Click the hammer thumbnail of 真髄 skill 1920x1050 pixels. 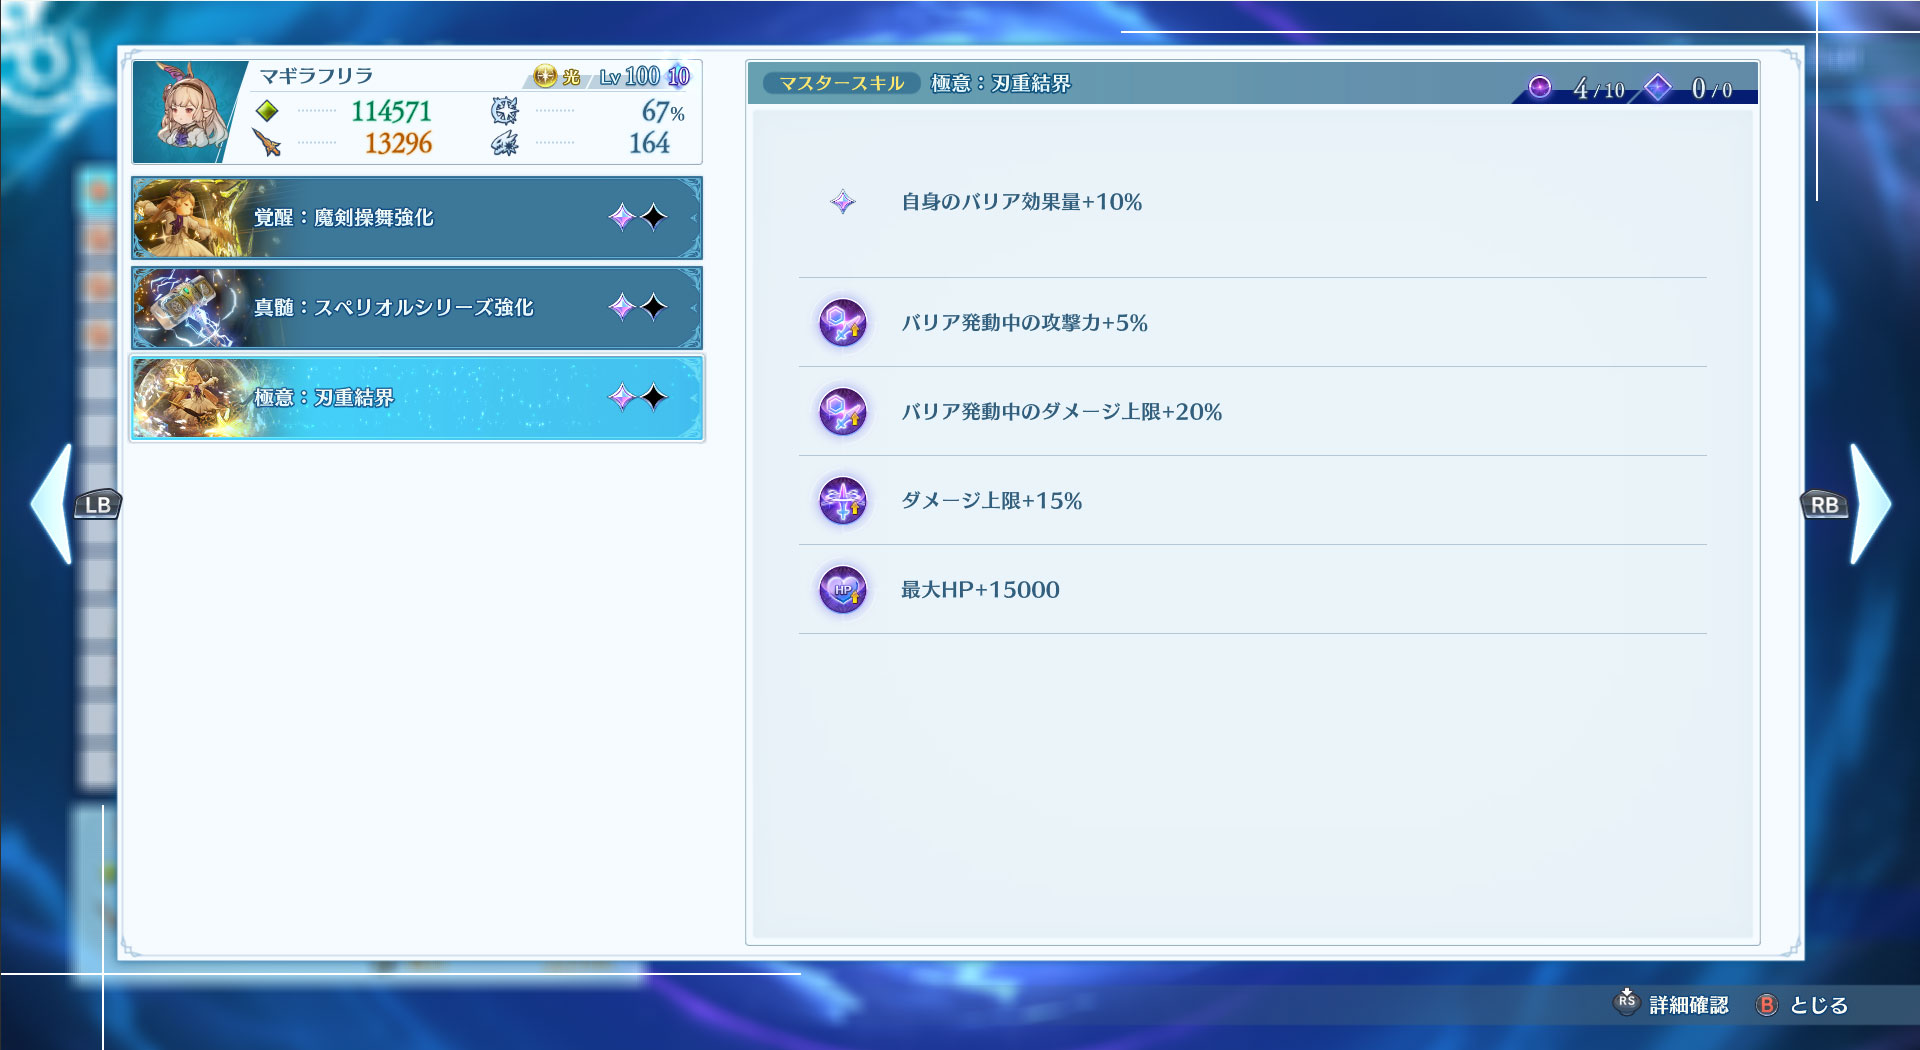pyautogui.click(x=190, y=308)
